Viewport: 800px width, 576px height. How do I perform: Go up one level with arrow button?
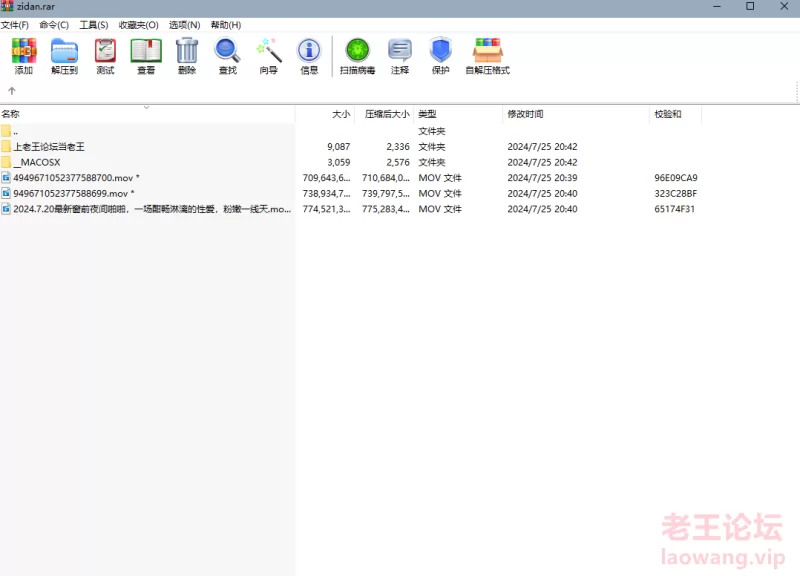point(12,91)
